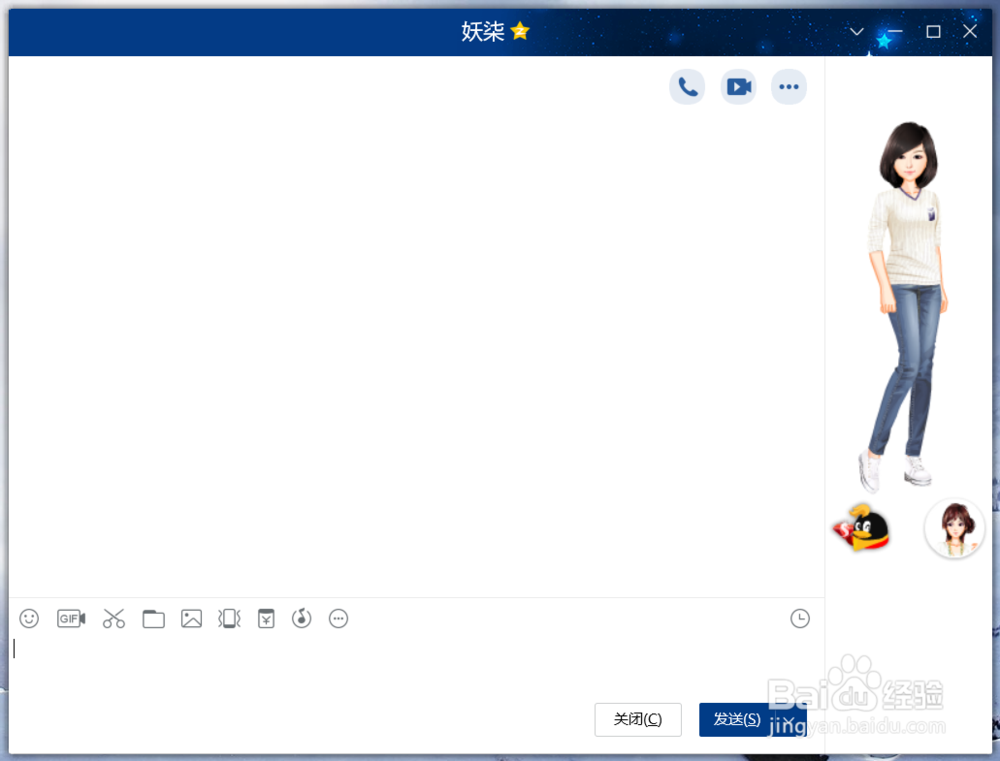Open message history clock icon
Viewport: 1000px width, 761px height.
click(800, 618)
